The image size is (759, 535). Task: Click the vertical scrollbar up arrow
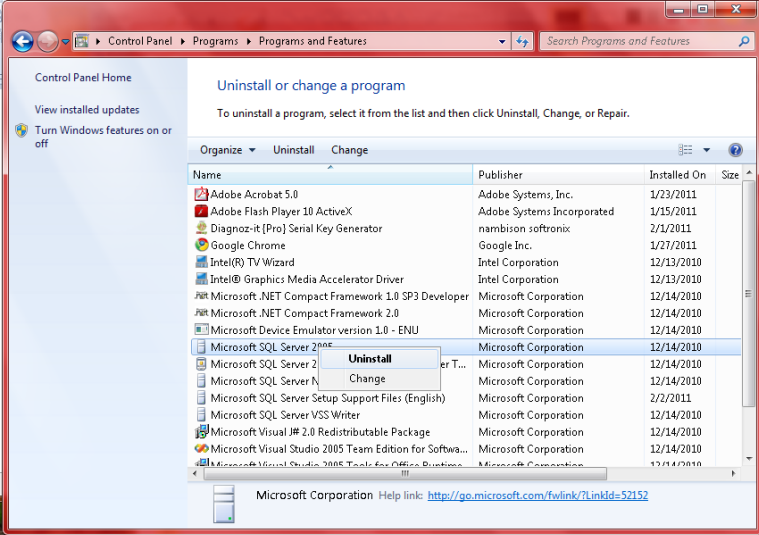(x=748, y=172)
